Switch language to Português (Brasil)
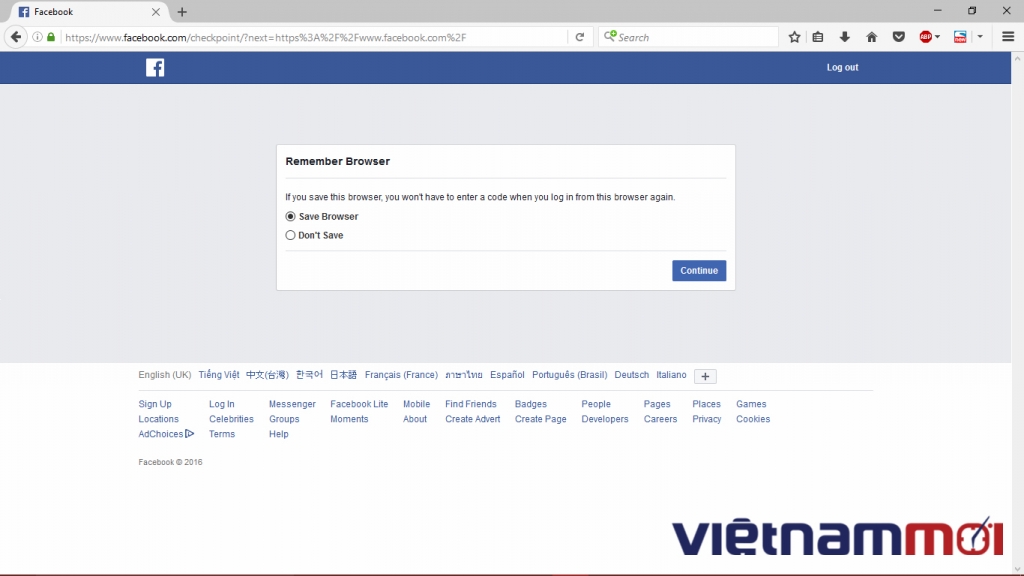 pyautogui.click(x=569, y=375)
